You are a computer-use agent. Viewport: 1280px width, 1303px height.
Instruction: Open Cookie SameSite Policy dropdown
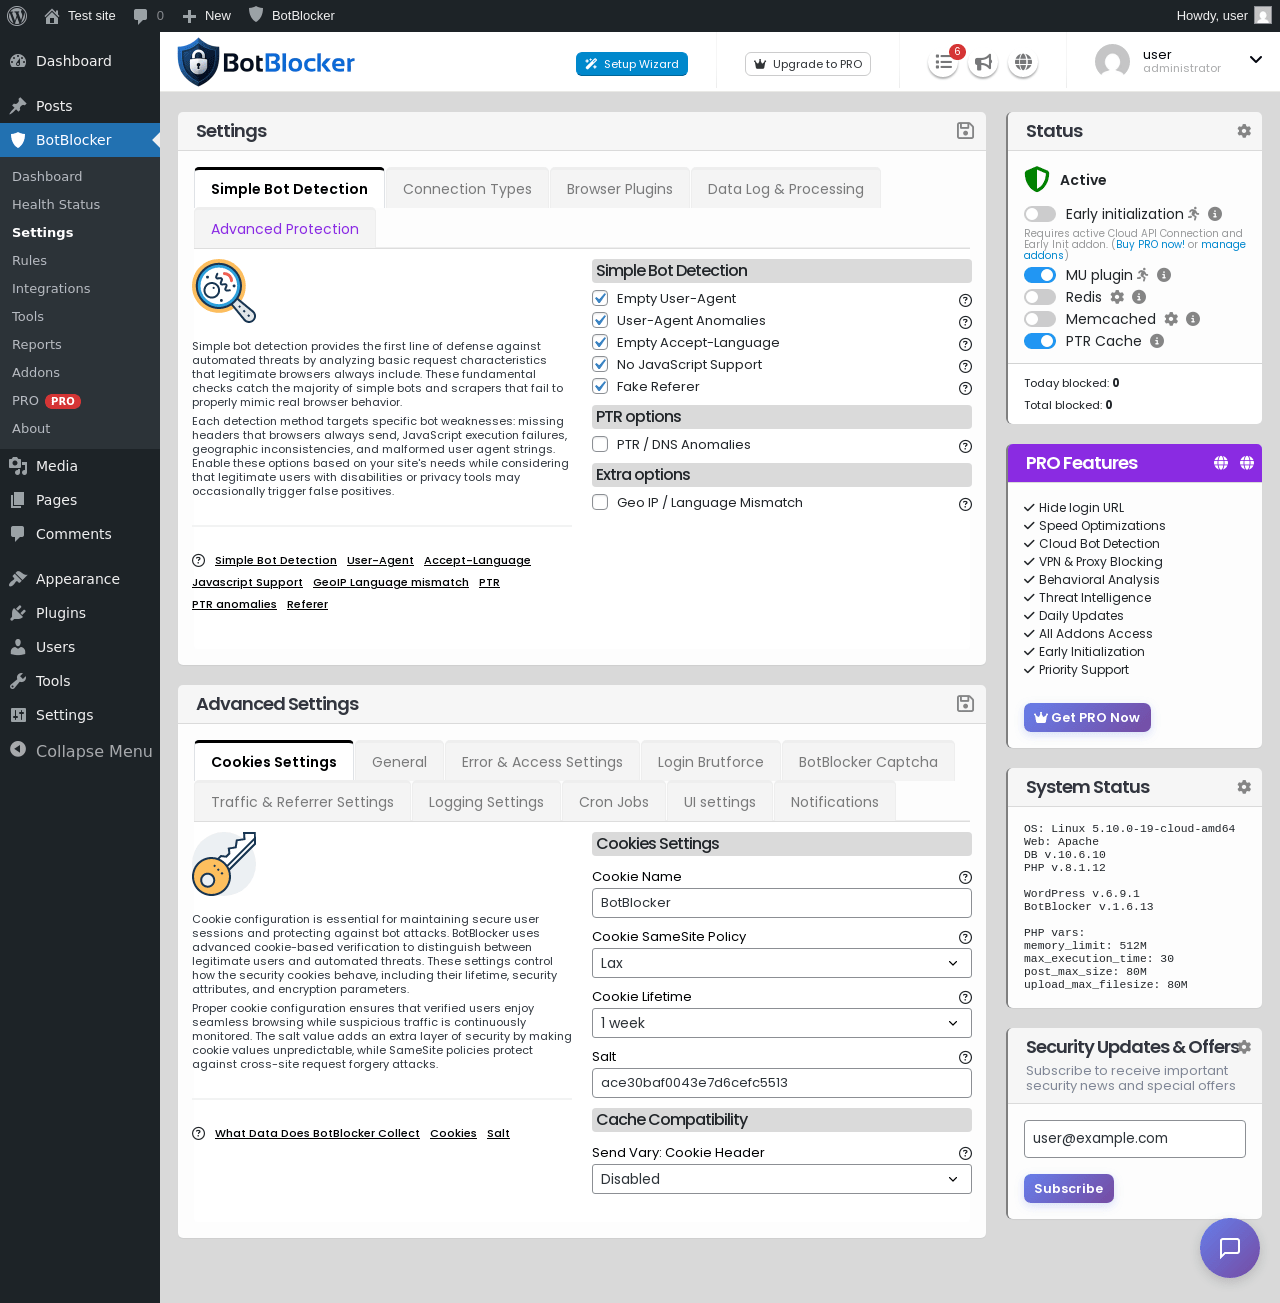point(782,963)
